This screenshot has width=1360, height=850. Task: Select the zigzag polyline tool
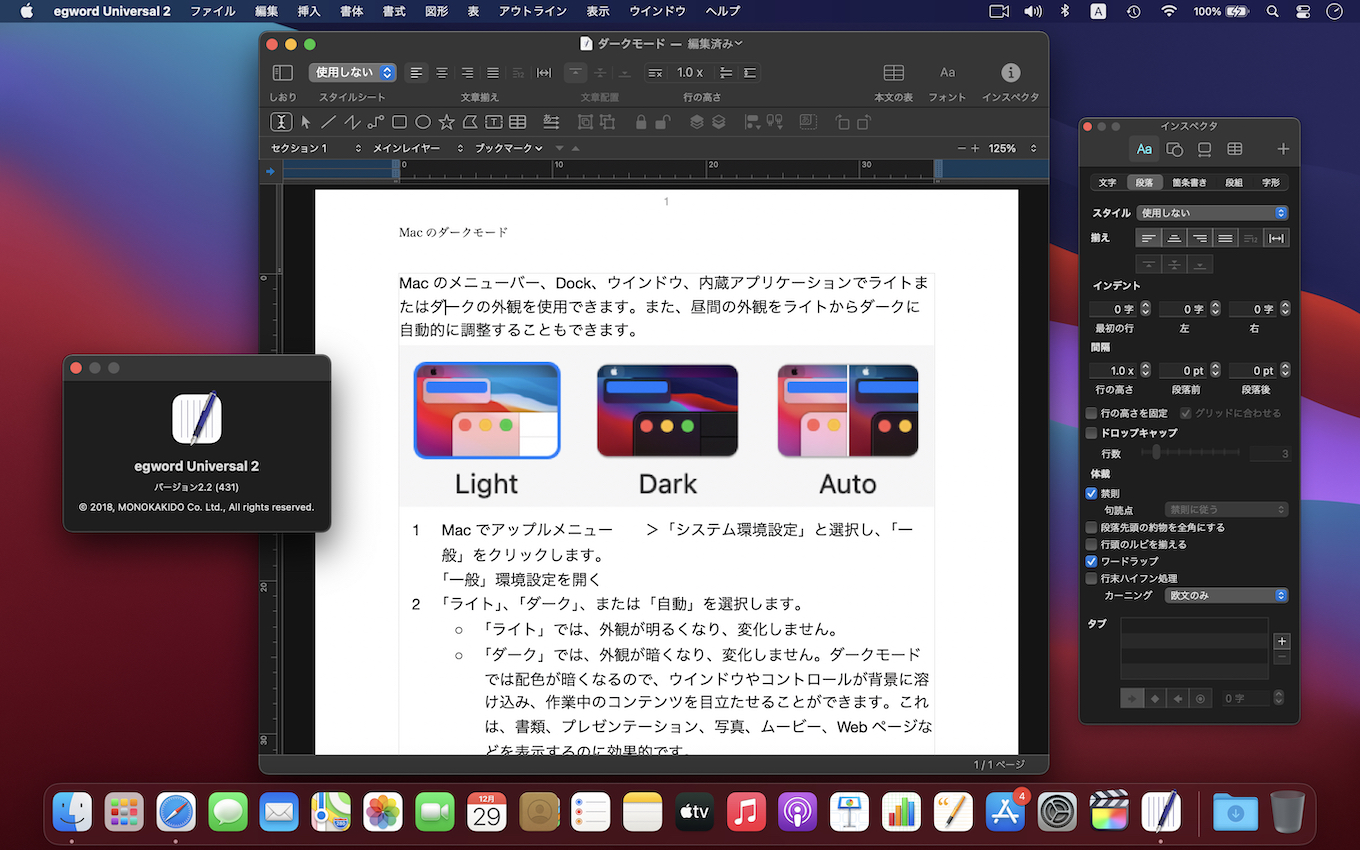352,122
